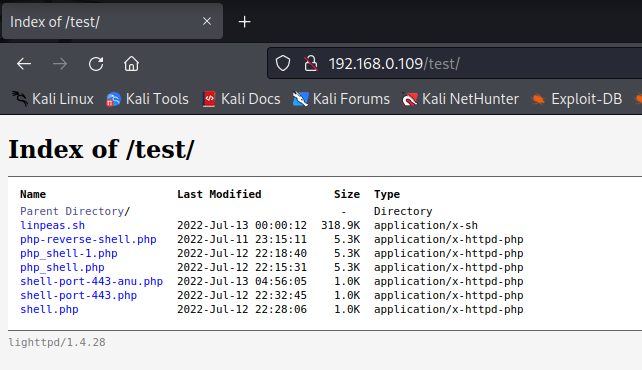Screen dimensions: 642x370
Task: Open a new tab with the plus icon
Action: coord(244,22)
